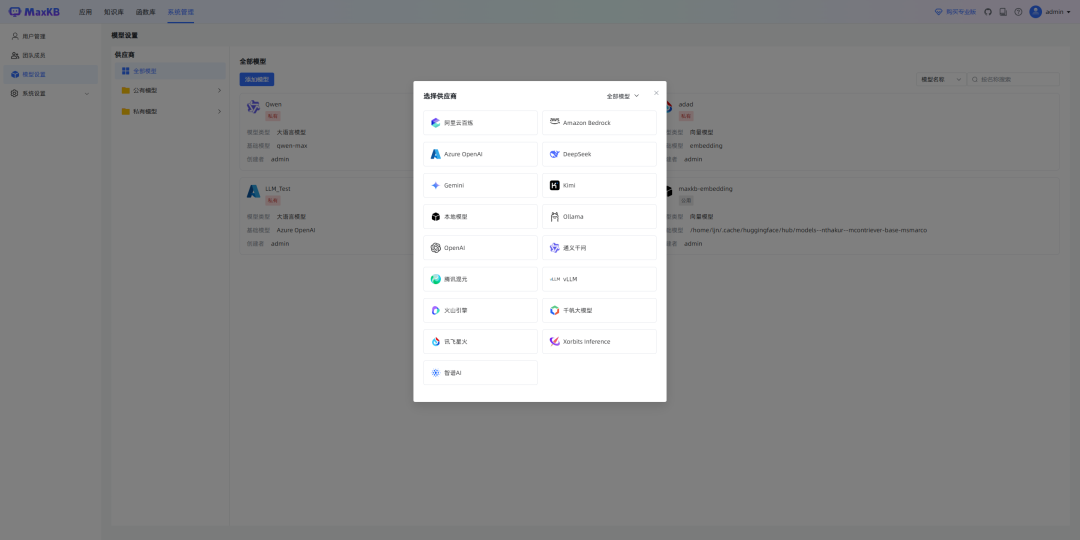Switch to the 应用 tab
Image resolution: width=1080 pixels, height=540 pixels.
point(85,12)
